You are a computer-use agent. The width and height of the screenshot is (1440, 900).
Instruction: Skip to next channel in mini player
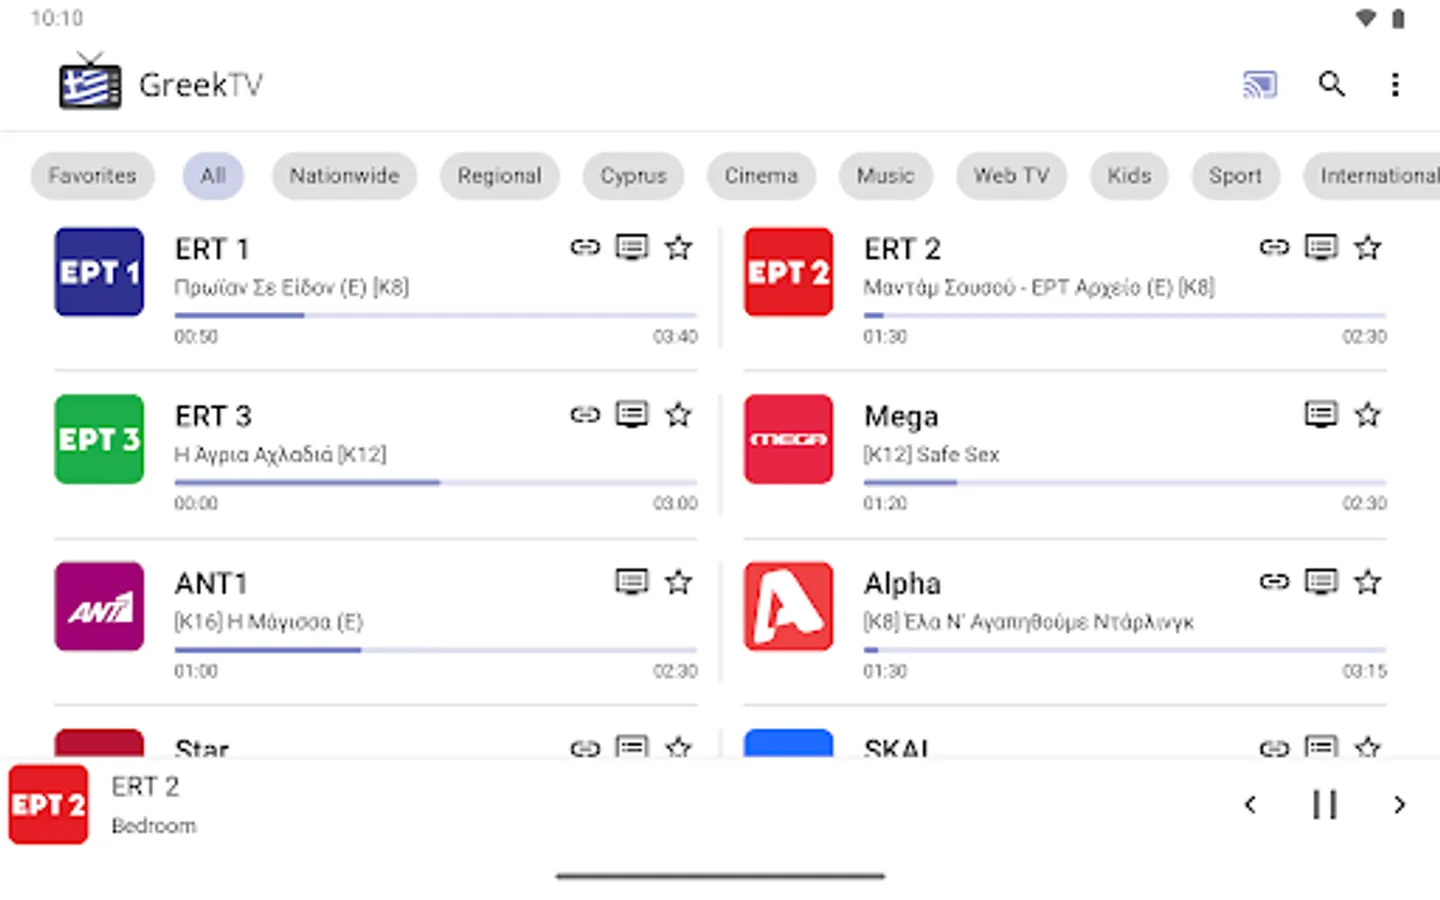click(1399, 804)
